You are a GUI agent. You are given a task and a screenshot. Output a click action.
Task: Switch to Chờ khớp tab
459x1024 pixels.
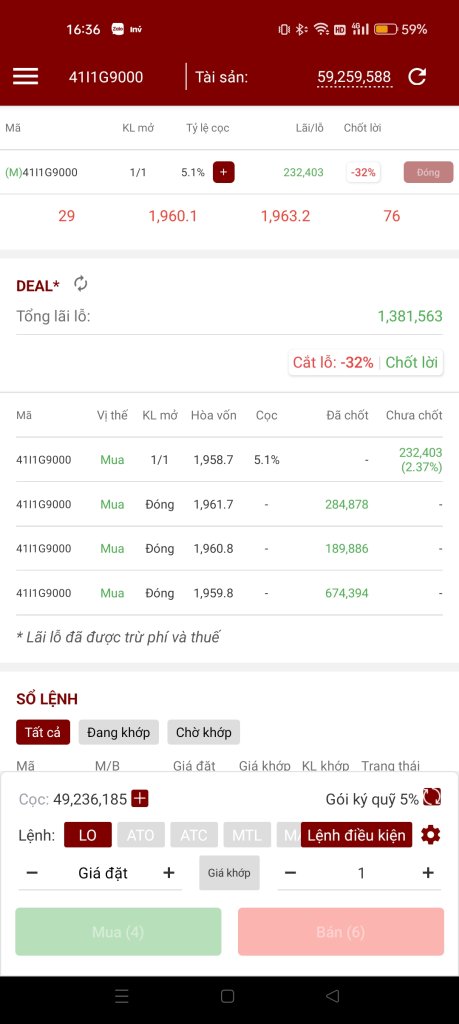pos(204,732)
